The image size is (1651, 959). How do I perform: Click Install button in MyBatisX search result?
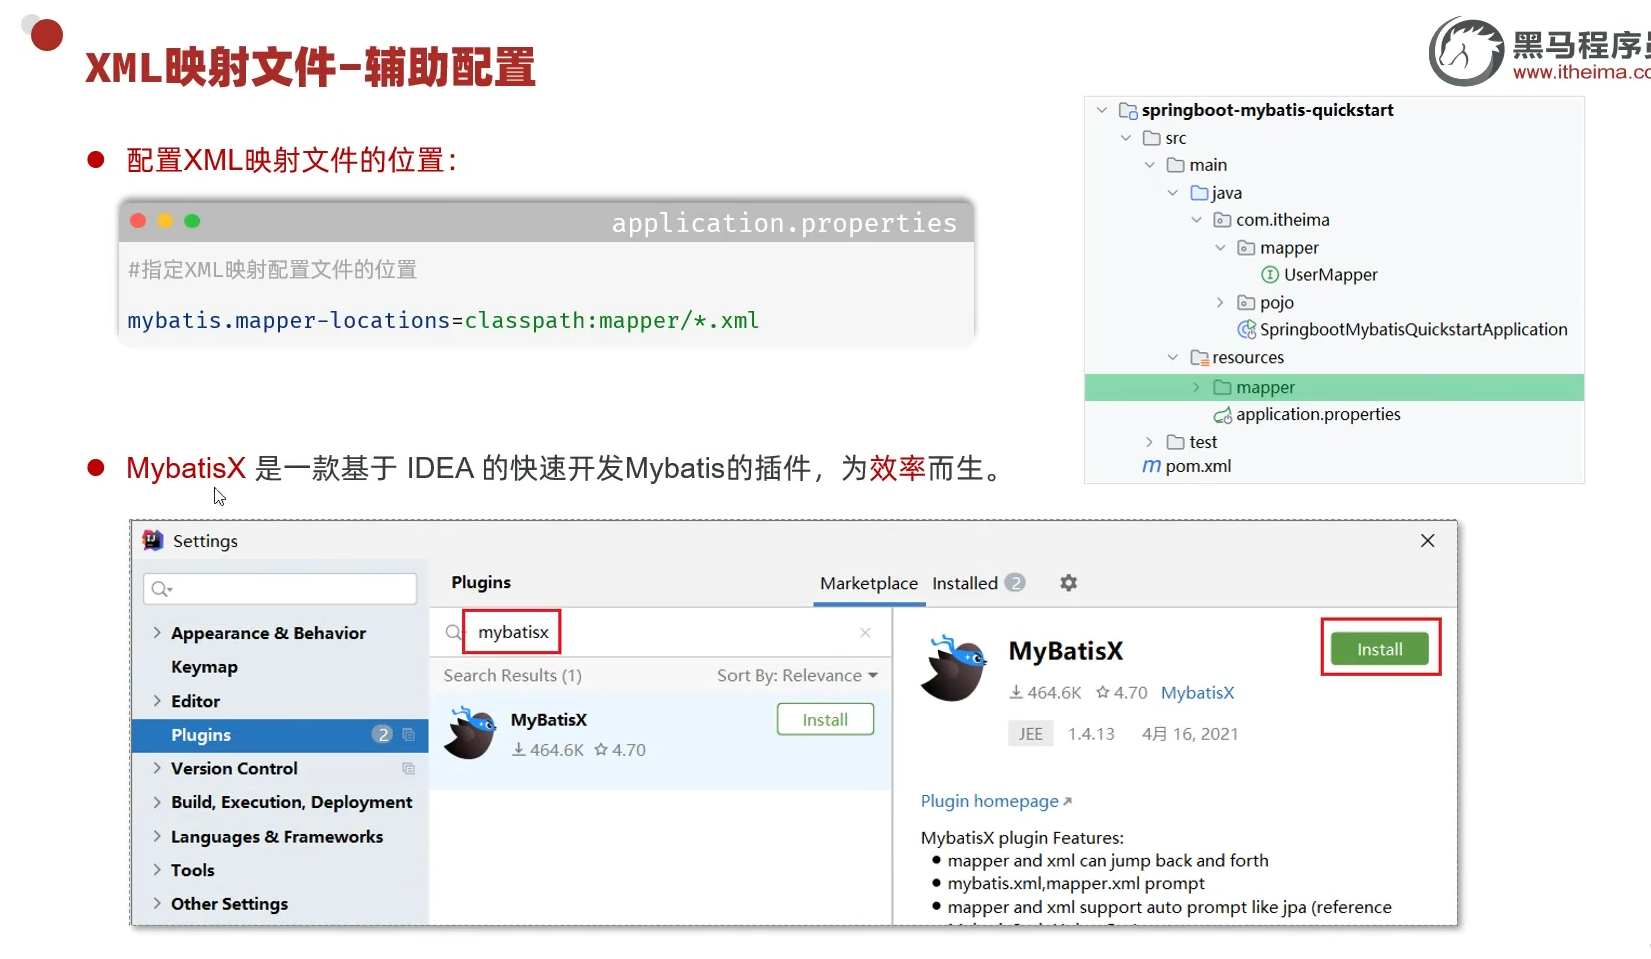[x=825, y=720]
